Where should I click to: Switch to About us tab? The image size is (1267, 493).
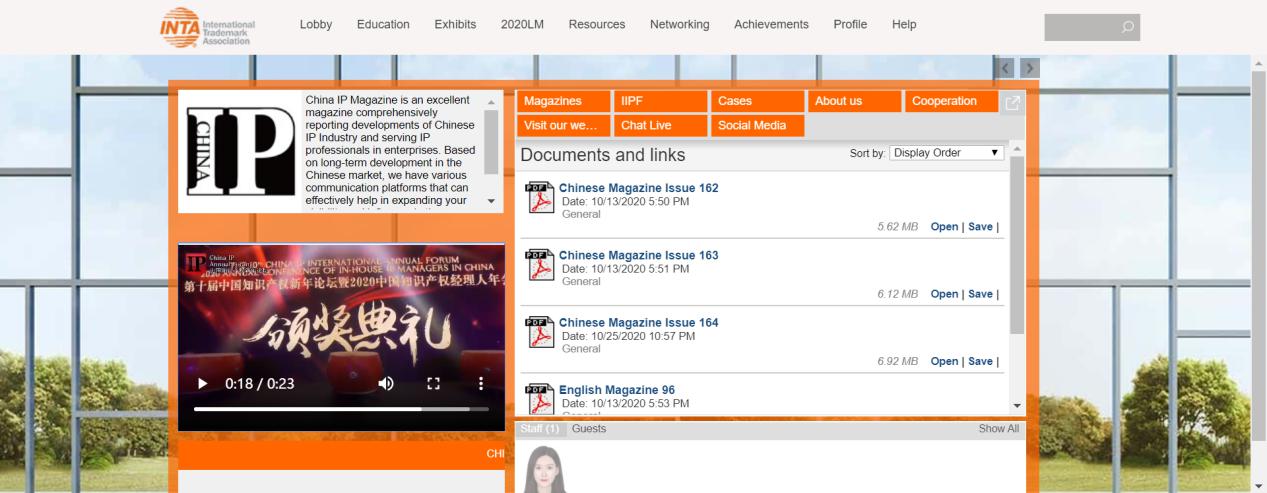pos(854,101)
